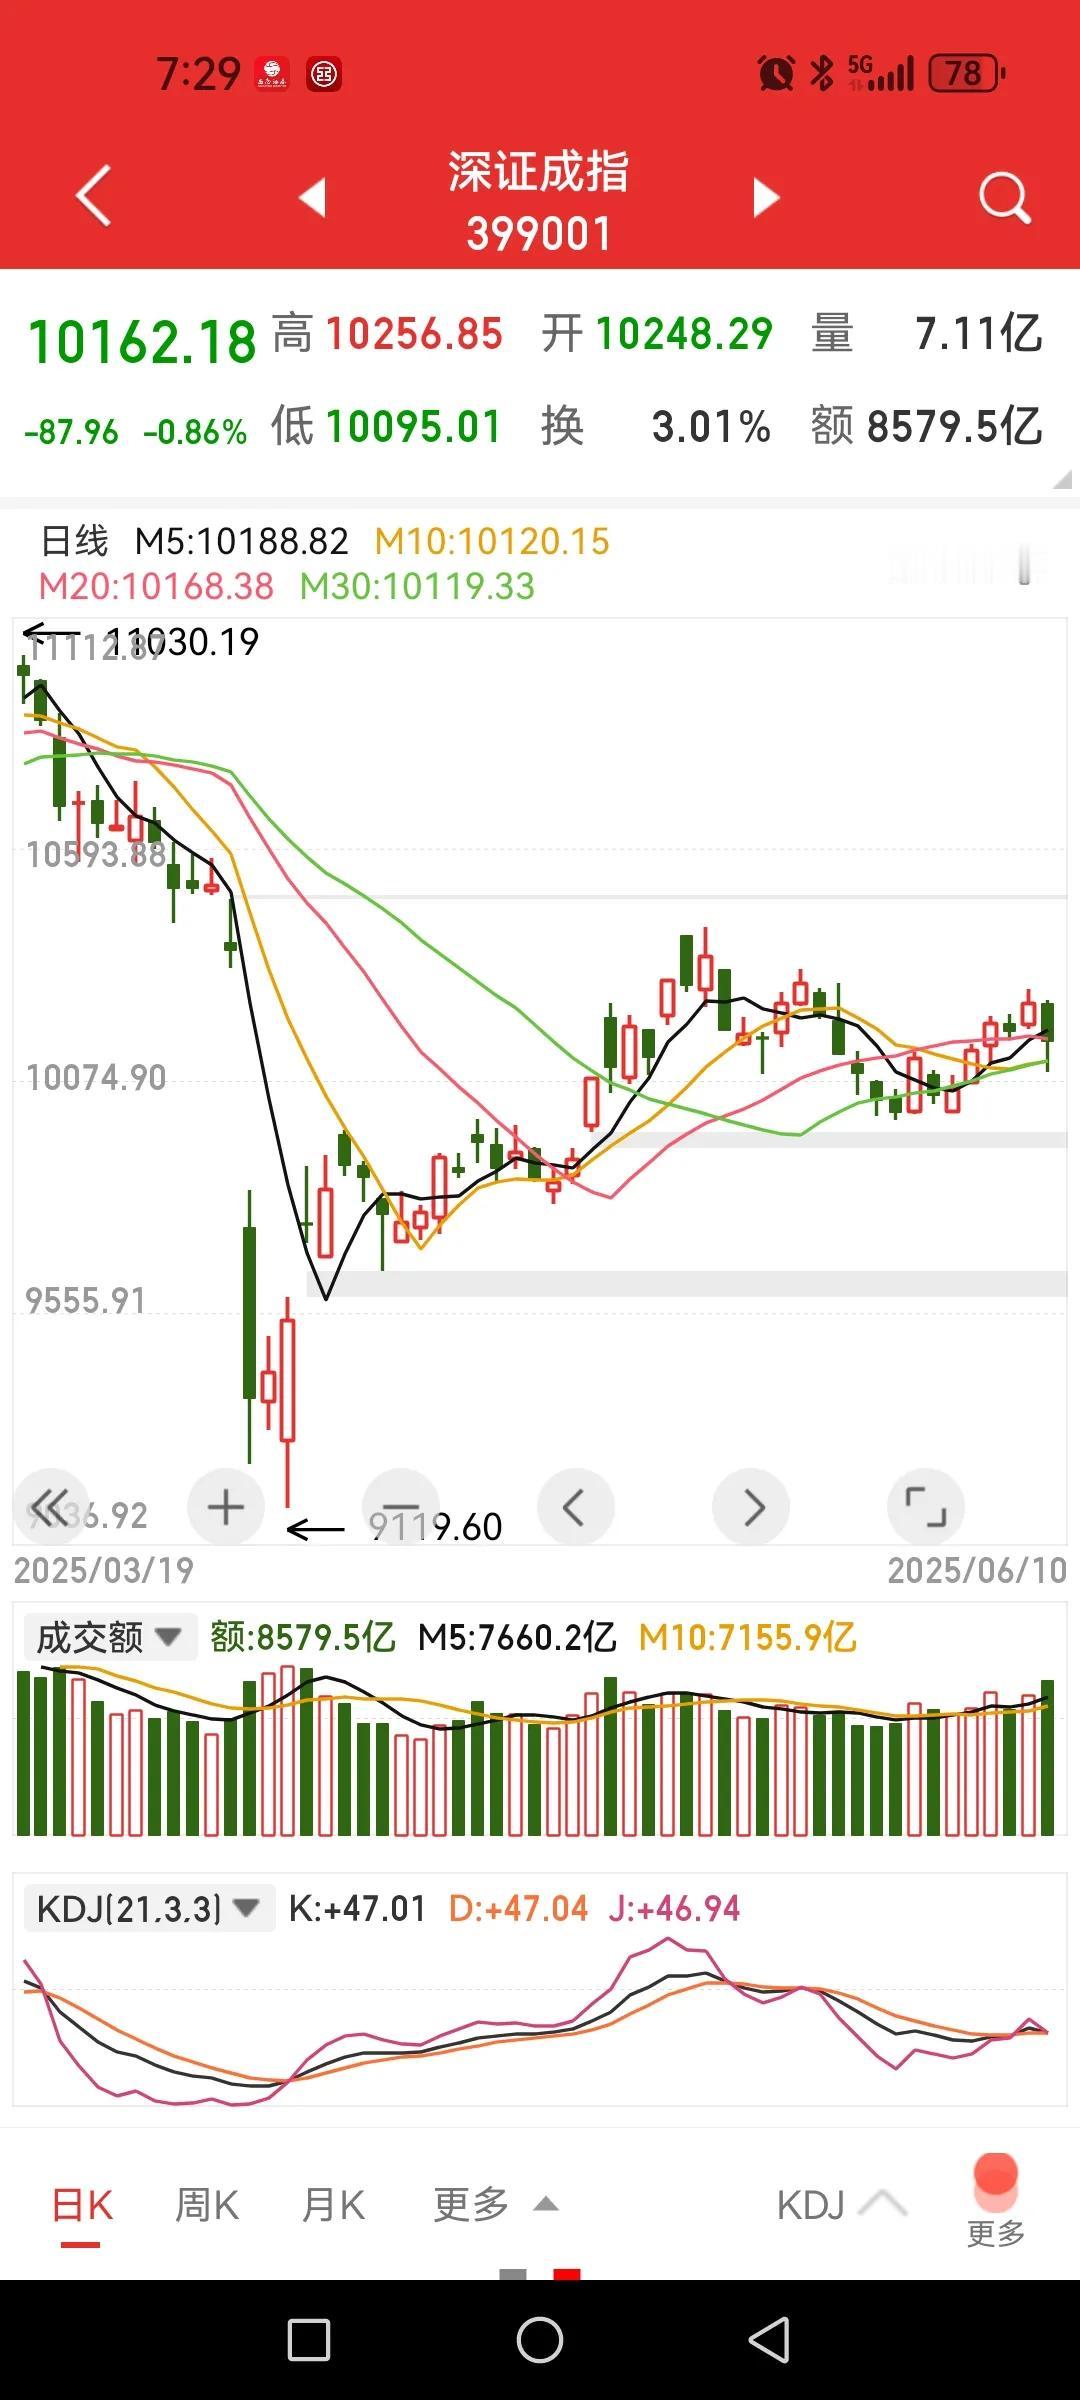This screenshot has height=2400, width=1080.
Task: Tap the Android recent apps square button
Action: coord(309,2340)
